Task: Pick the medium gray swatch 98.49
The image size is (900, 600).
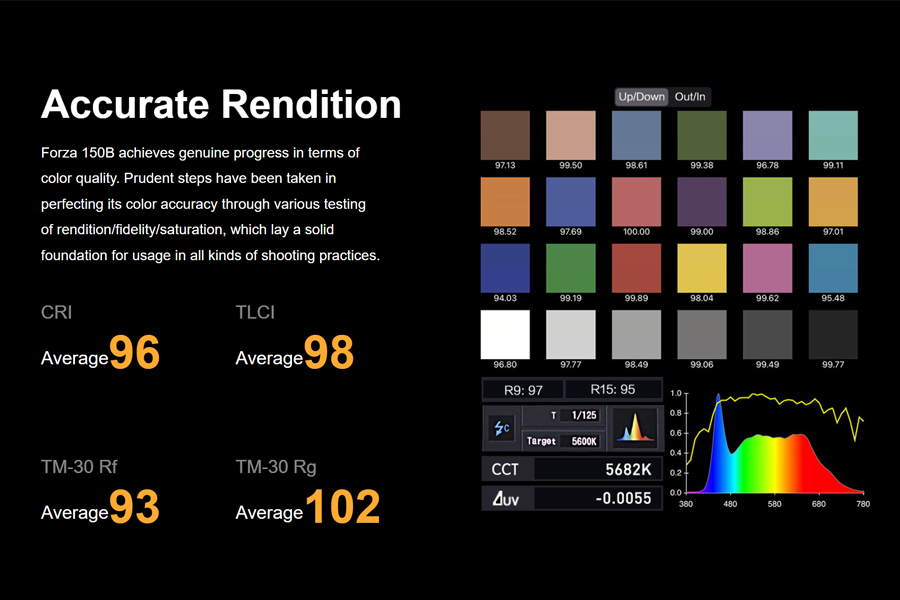Action: [636, 335]
